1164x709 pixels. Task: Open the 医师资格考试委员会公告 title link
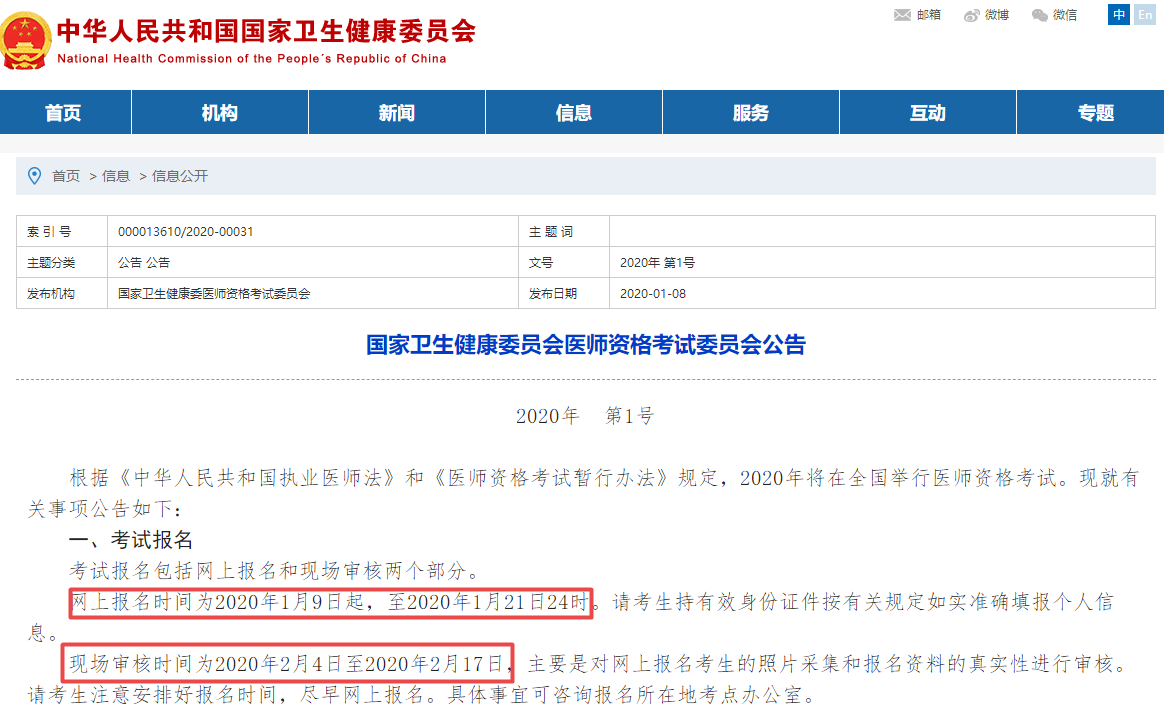[581, 345]
